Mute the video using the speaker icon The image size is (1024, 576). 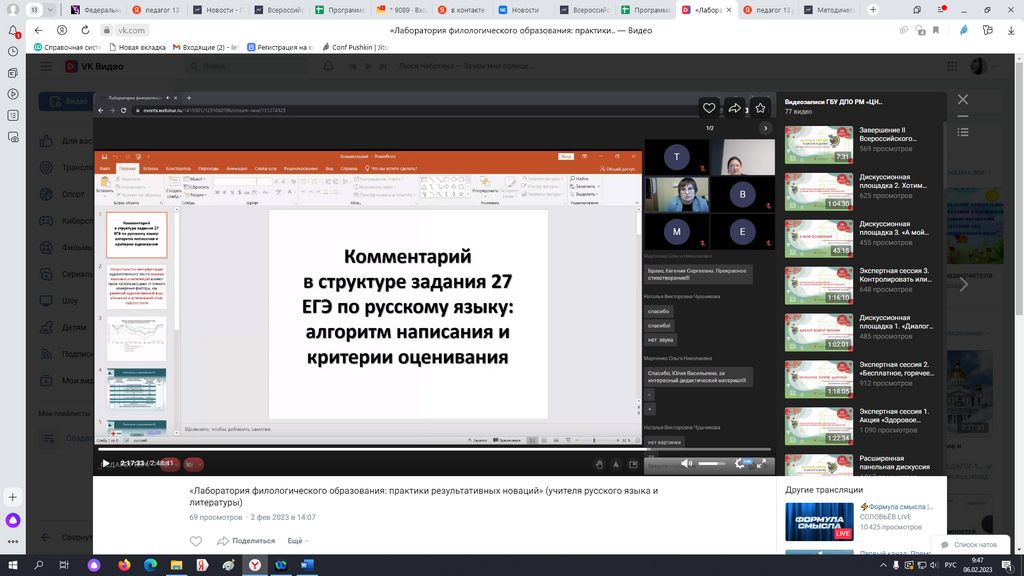[686, 464]
